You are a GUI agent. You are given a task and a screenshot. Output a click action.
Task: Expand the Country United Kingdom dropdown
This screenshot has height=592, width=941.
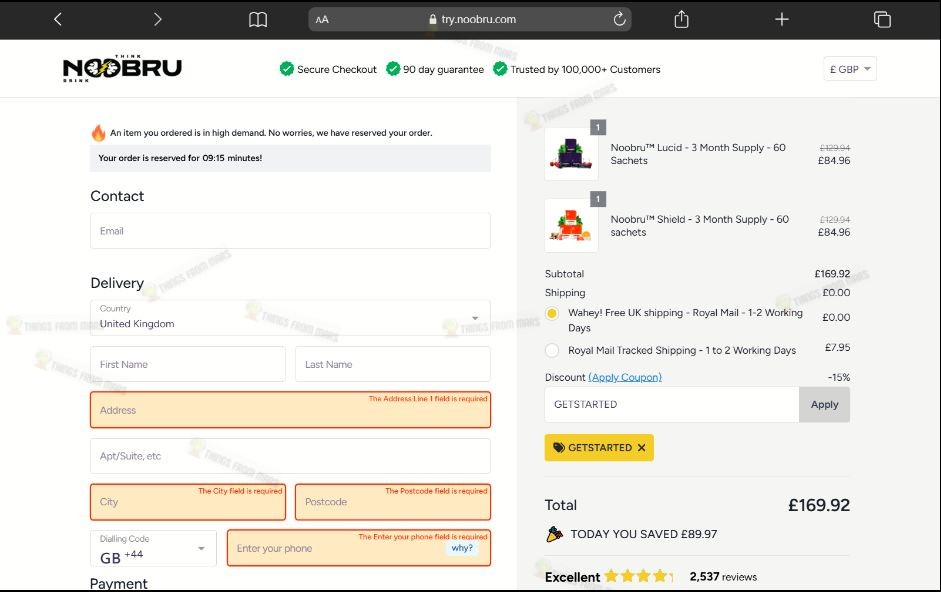click(290, 318)
